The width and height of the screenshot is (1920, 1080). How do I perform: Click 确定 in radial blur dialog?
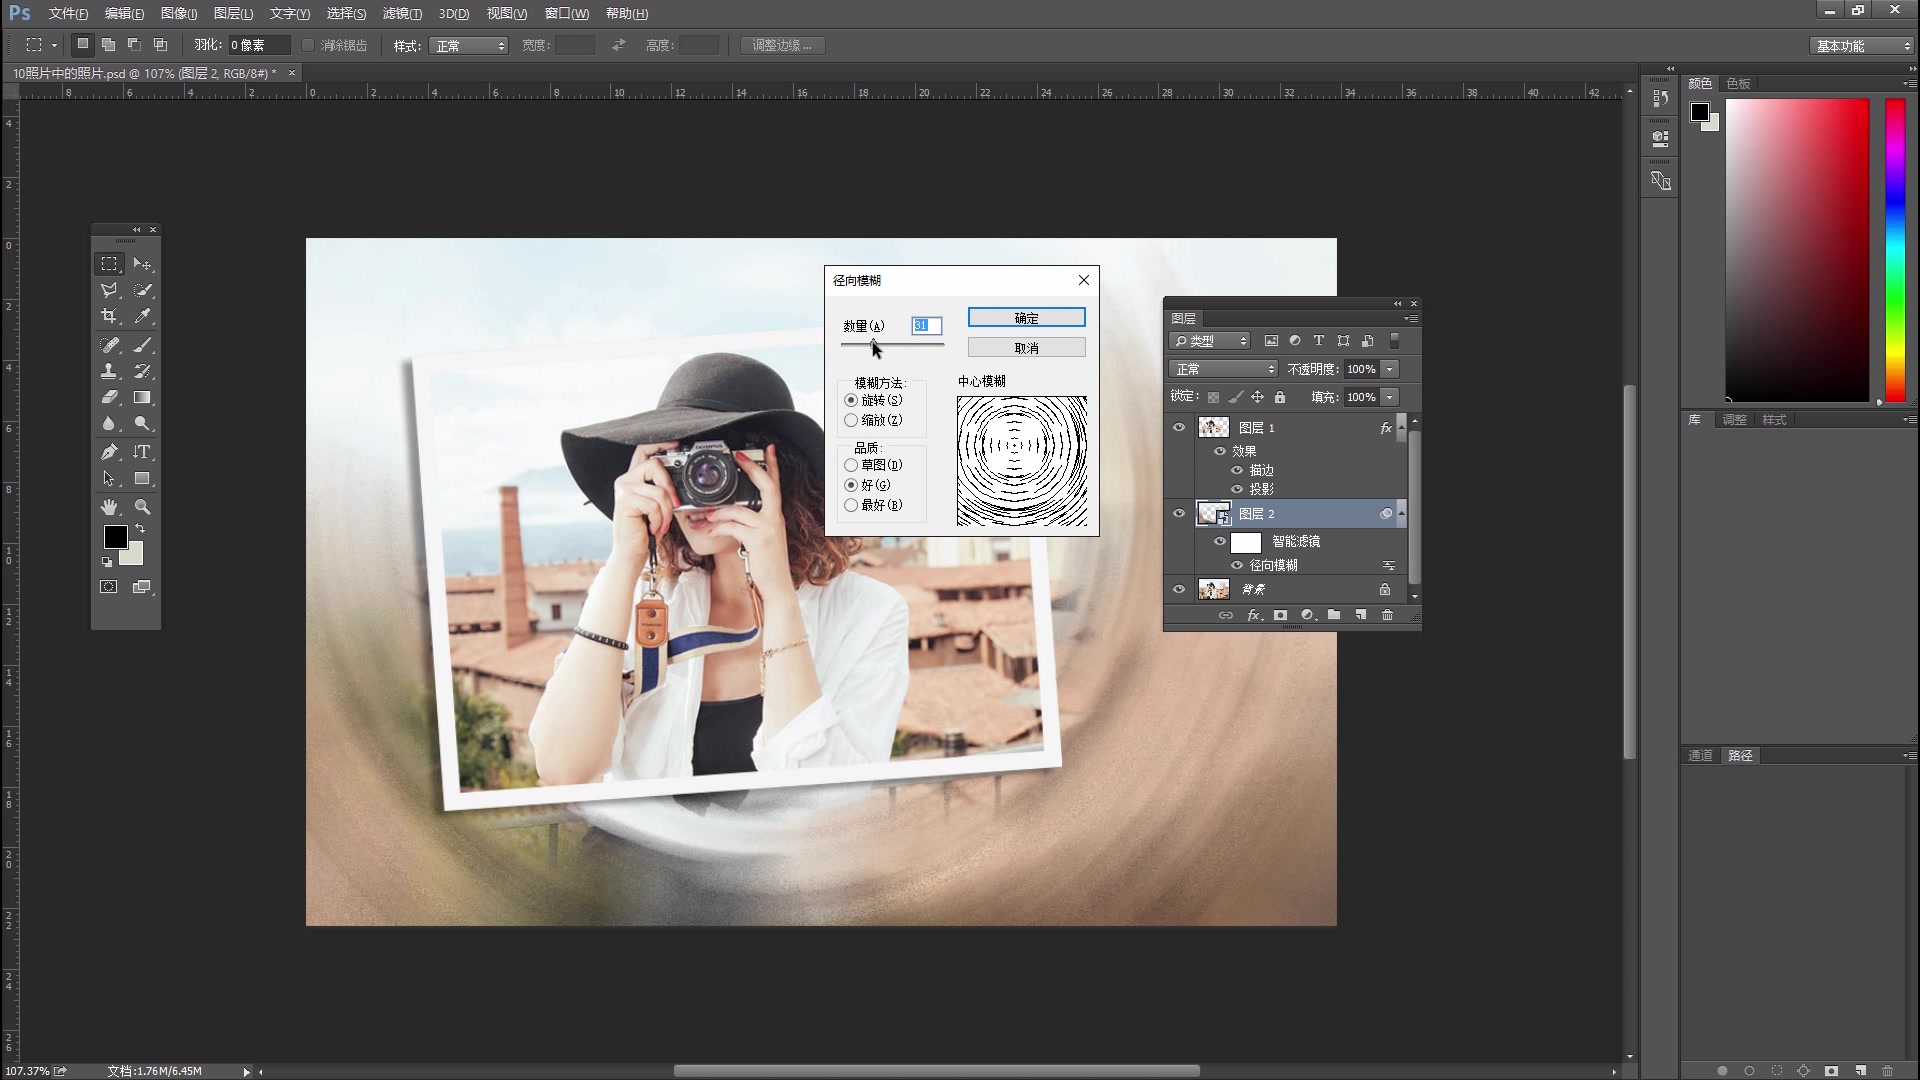coord(1026,318)
